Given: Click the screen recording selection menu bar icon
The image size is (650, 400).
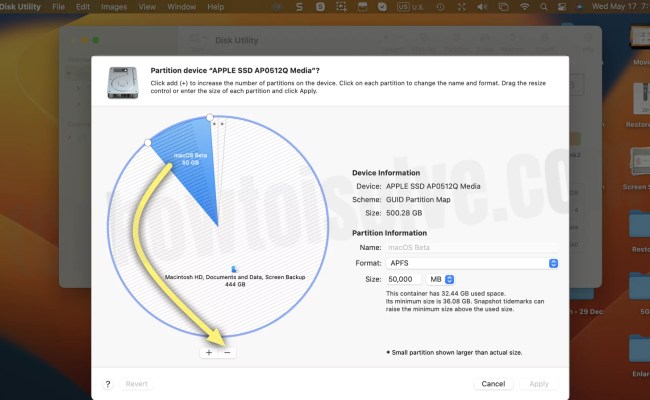Looking at the screenshot, I should tap(341, 7).
